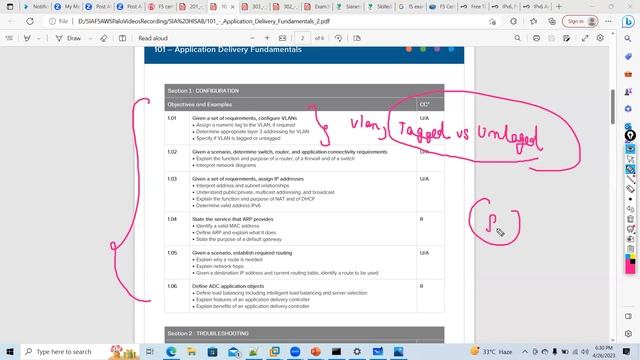This screenshot has width=640, height=360.
Task: Open the contents sidebar in the PDF toolbar
Action: tap(9, 38)
